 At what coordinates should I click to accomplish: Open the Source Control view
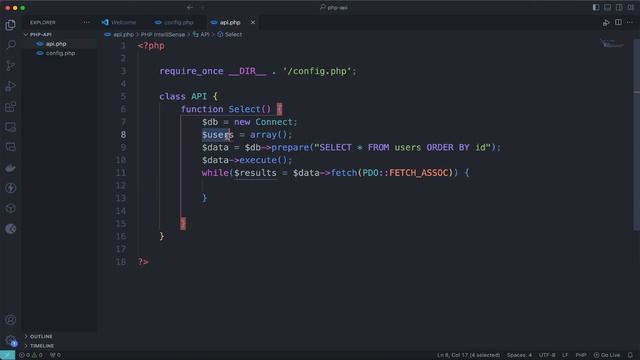tap(11, 65)
